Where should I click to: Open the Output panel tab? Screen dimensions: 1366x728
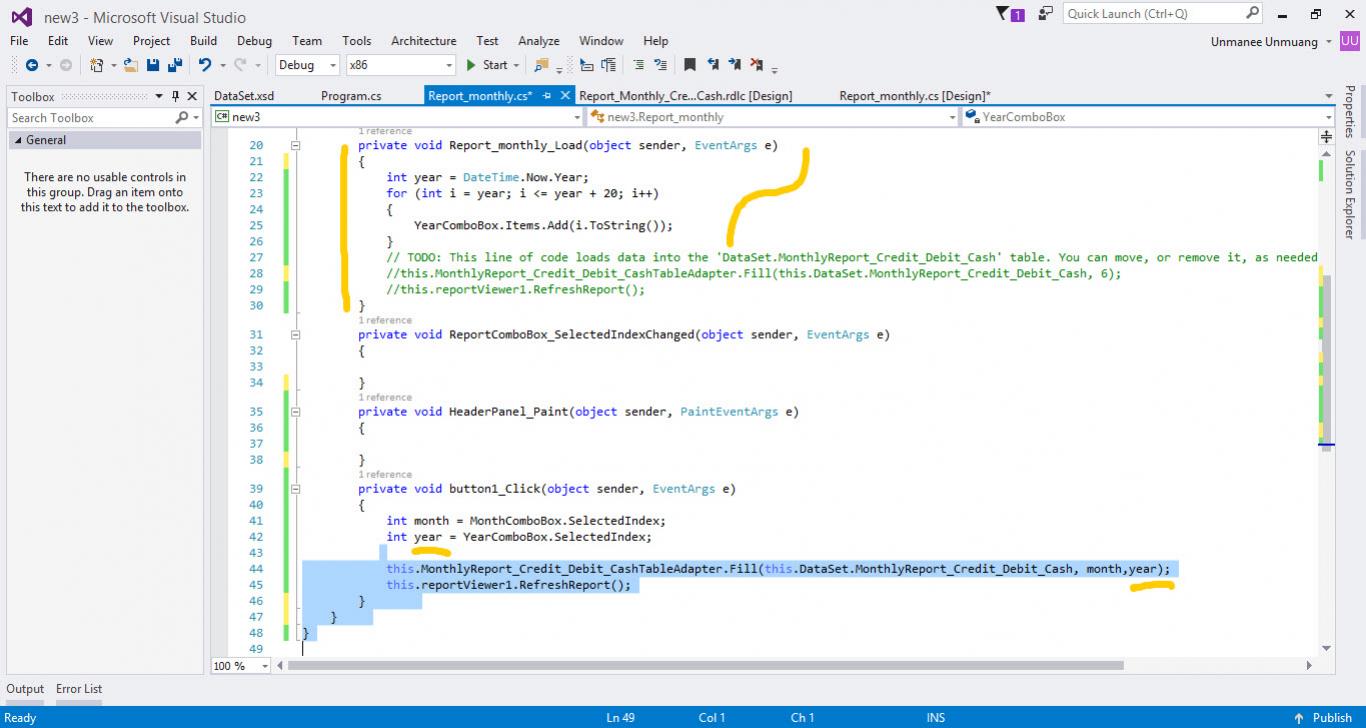25,689
